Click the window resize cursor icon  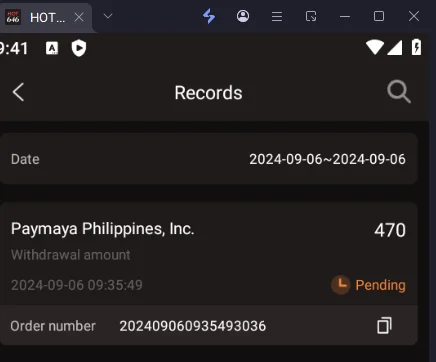311,16
